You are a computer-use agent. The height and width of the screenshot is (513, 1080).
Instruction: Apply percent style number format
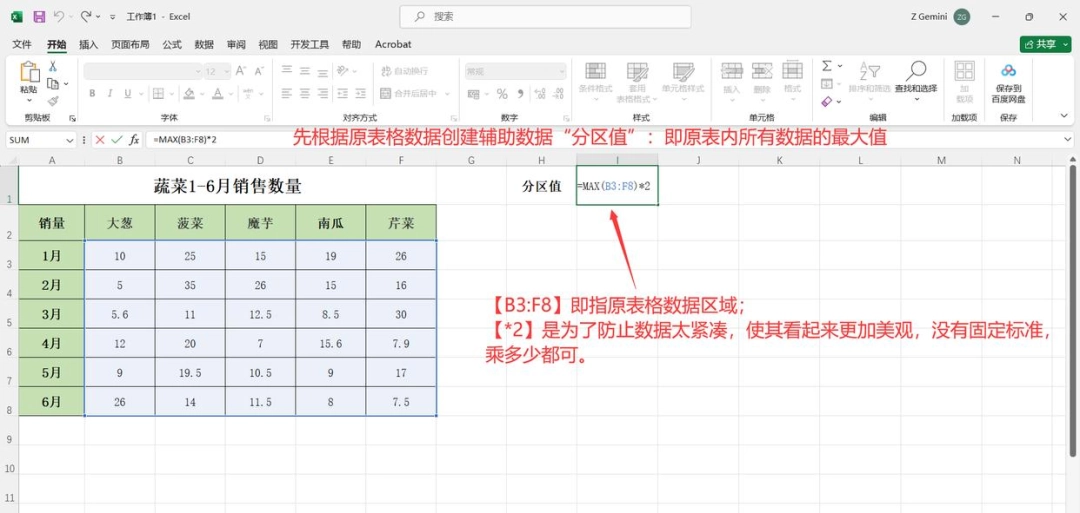(502, 94)
